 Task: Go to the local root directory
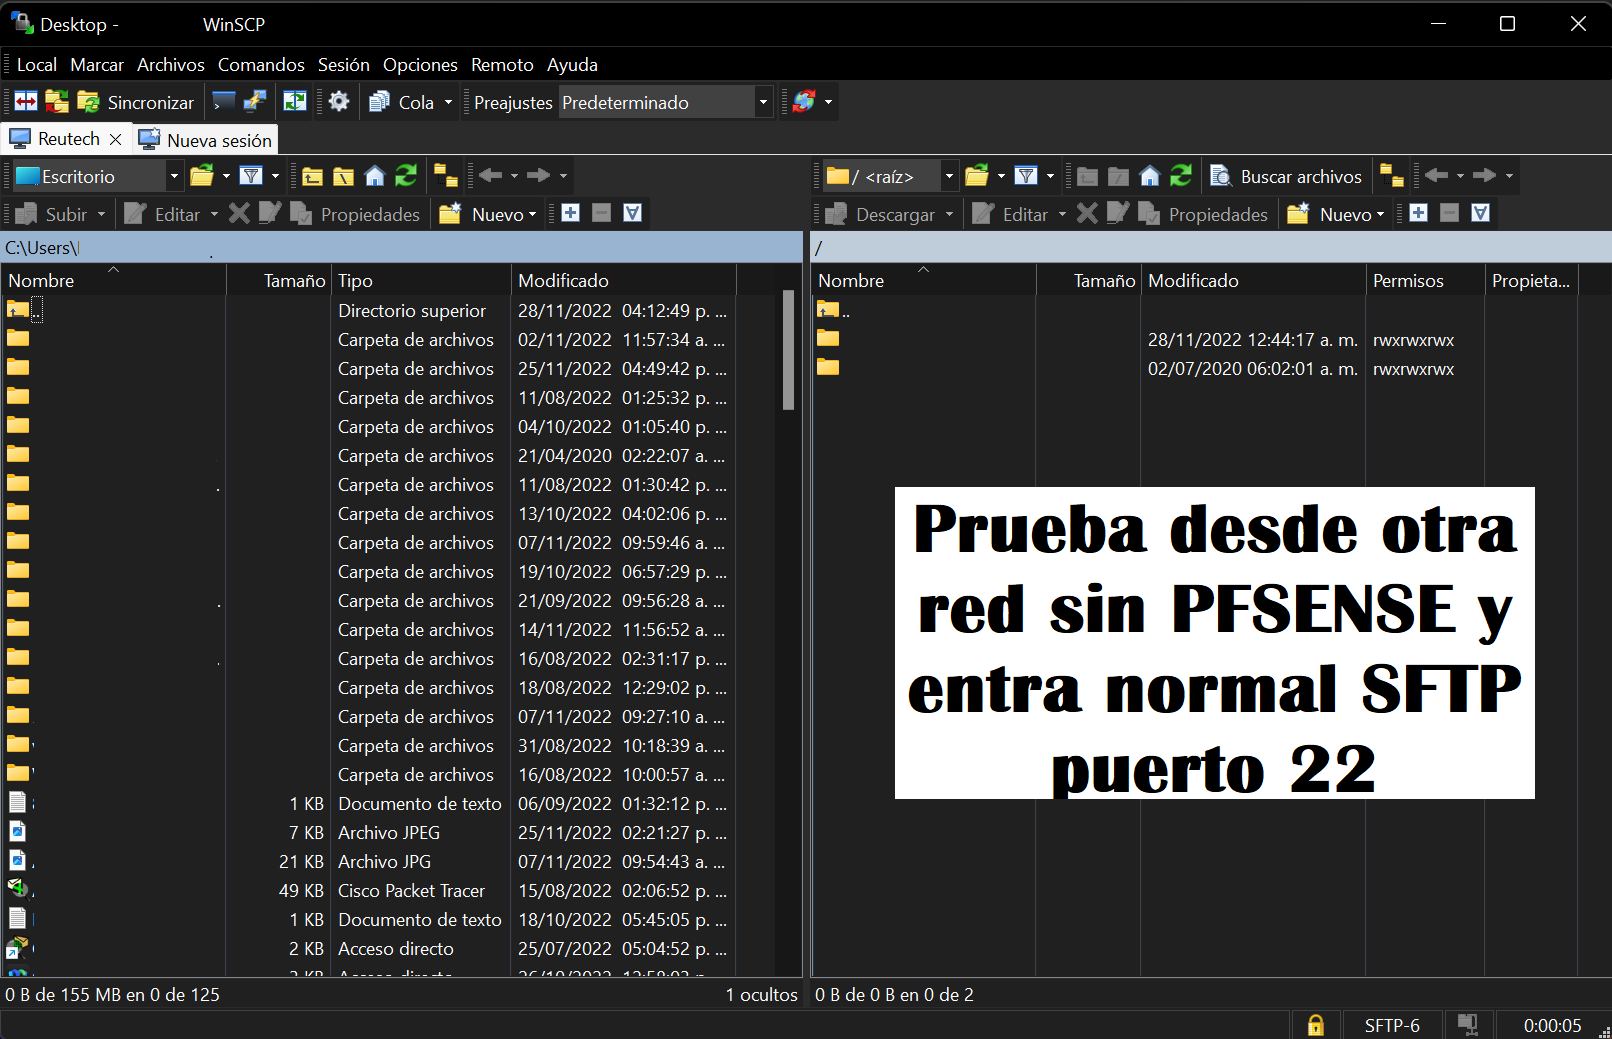tap(343, 176)
